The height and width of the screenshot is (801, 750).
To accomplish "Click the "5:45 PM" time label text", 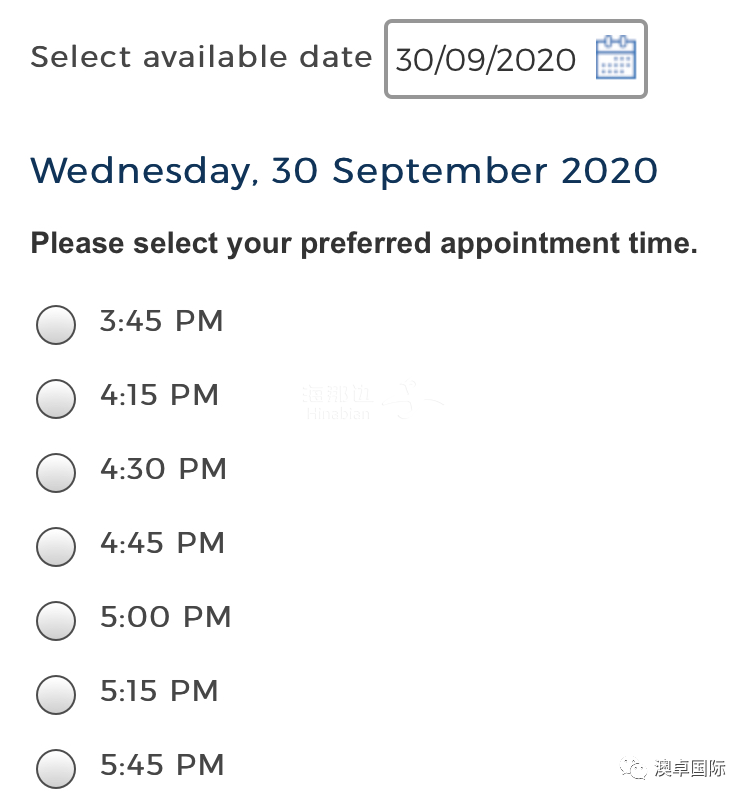I will coord(162,765).
